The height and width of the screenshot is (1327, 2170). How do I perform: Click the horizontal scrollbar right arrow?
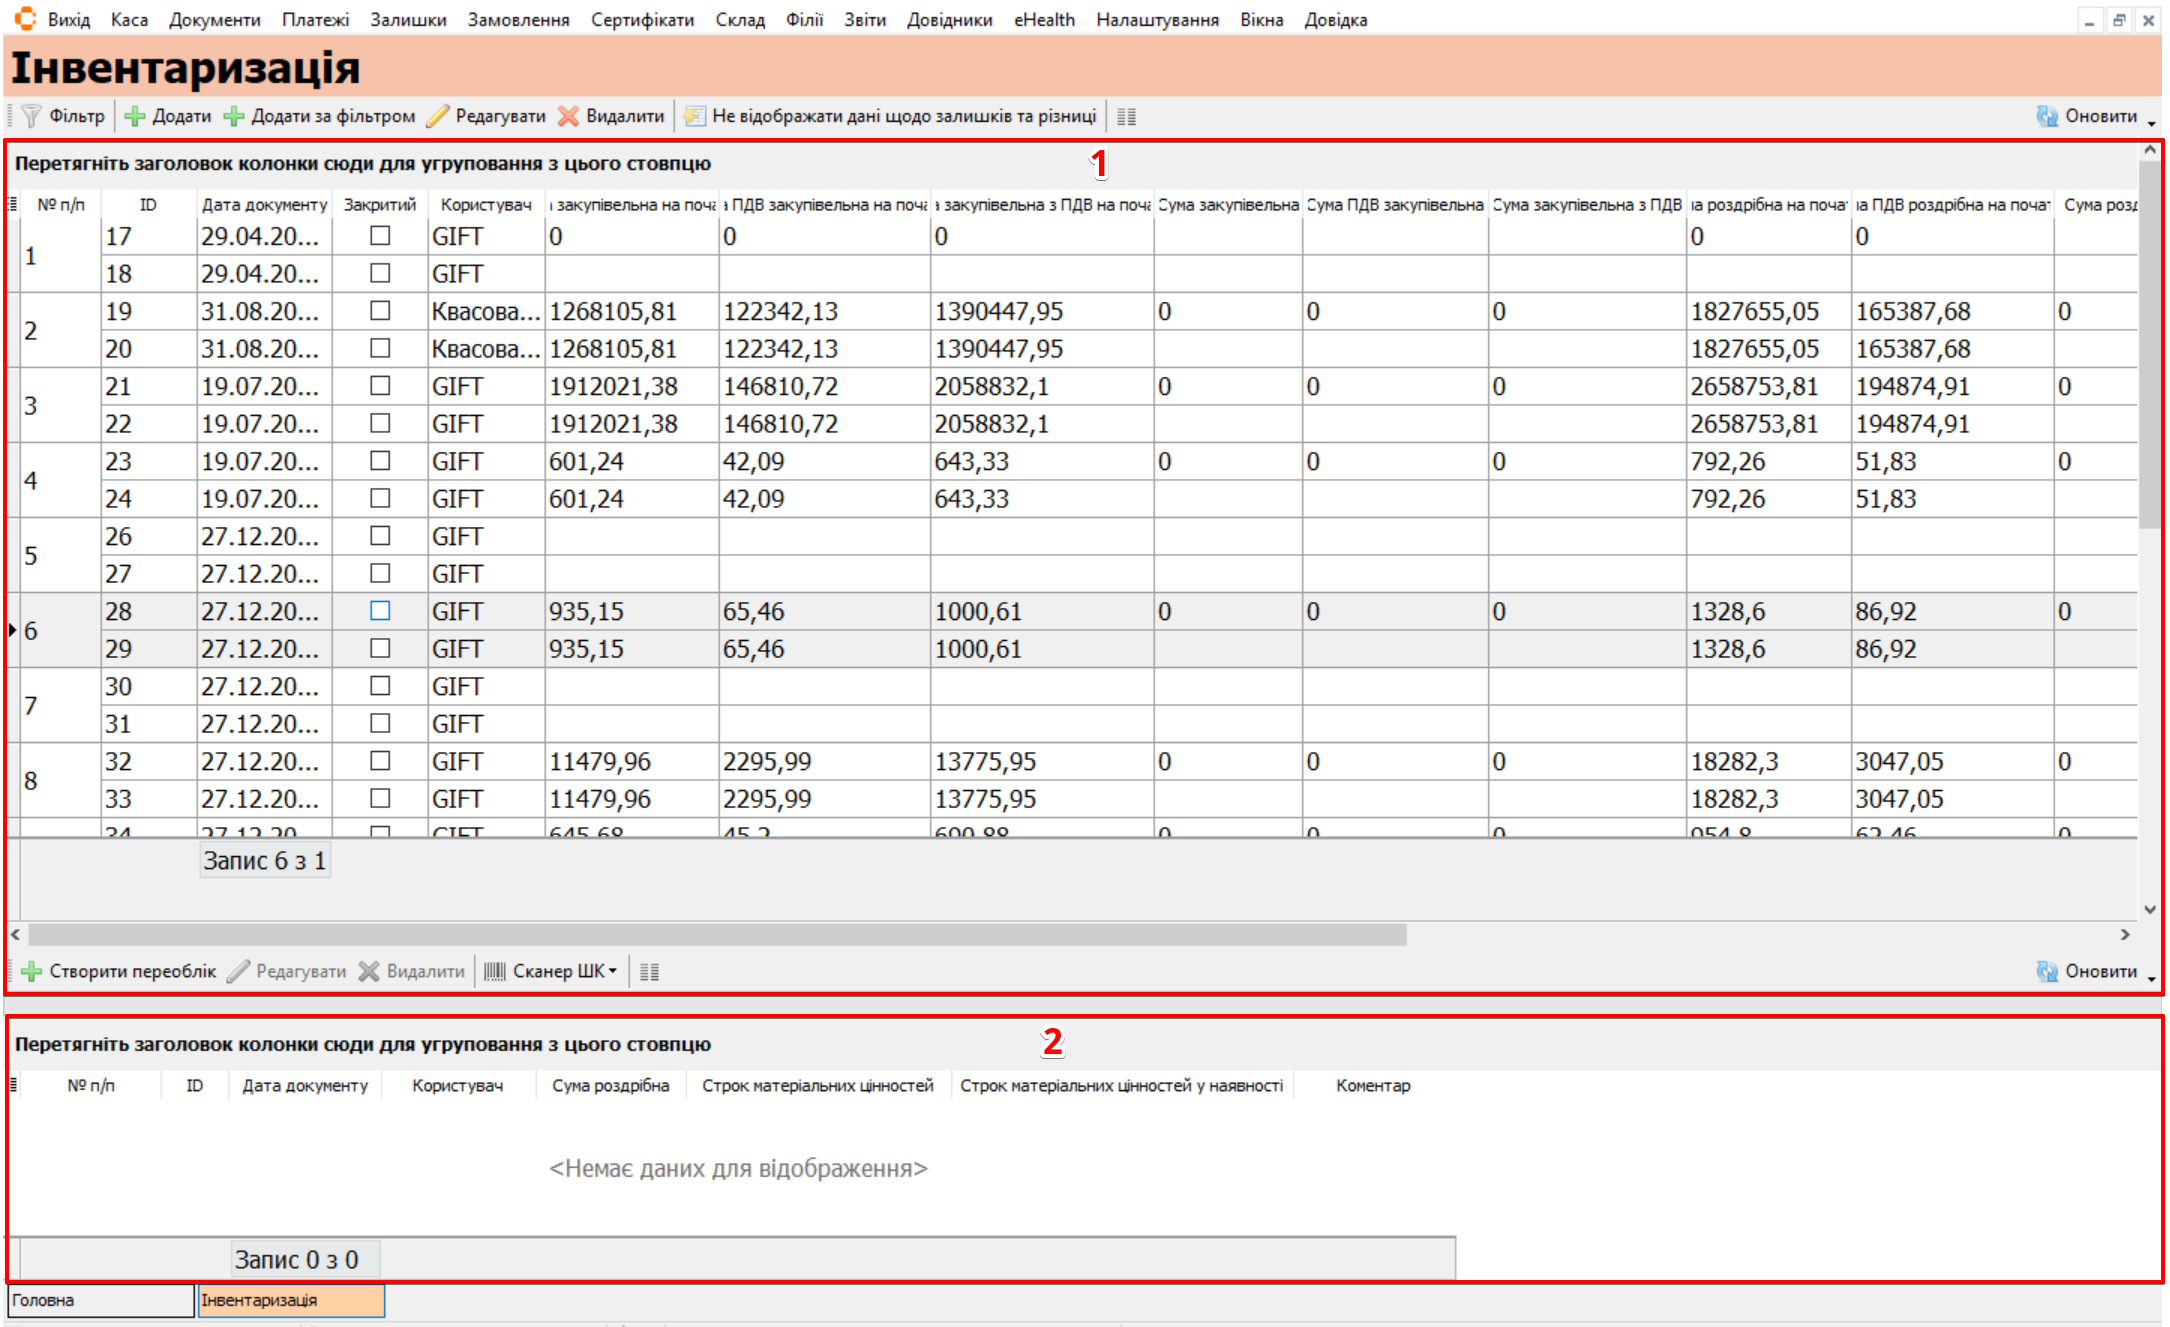tap(2125, 934)
